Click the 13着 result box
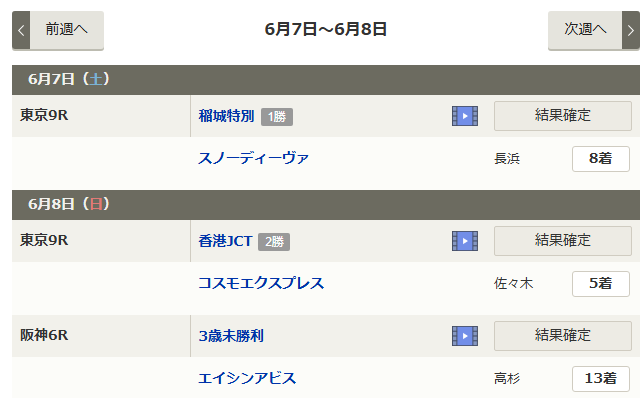Image resolution: width=643 pixels, height=398 pixels. (x=601, y=379)
